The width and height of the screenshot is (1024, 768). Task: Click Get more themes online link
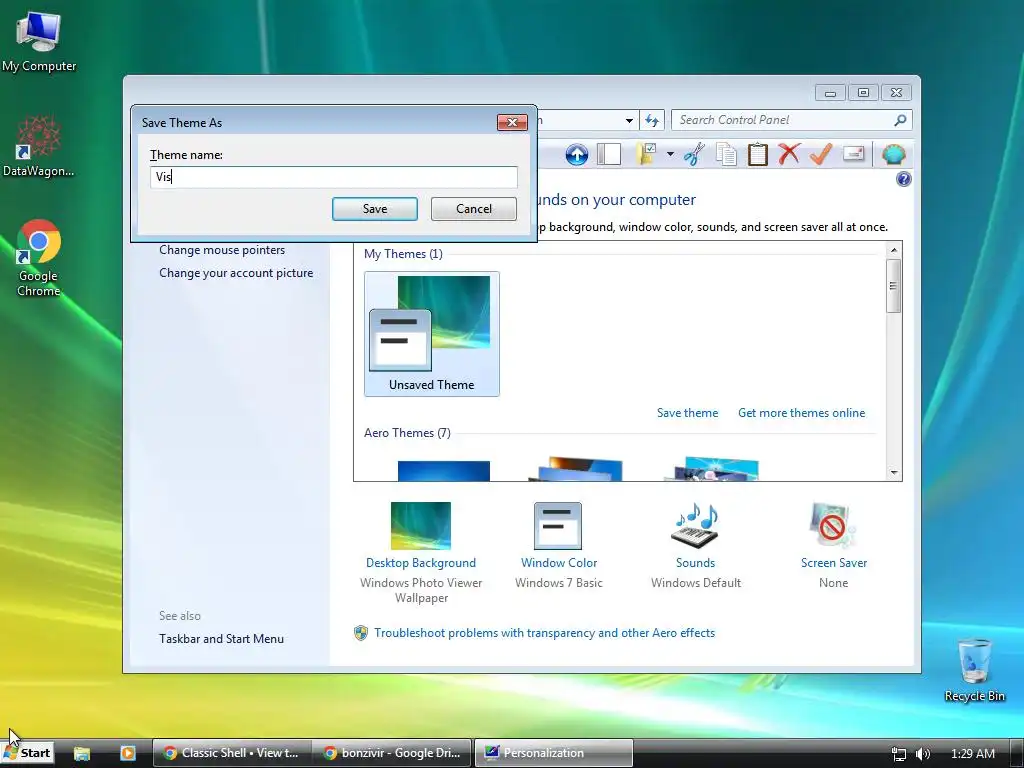801,413
